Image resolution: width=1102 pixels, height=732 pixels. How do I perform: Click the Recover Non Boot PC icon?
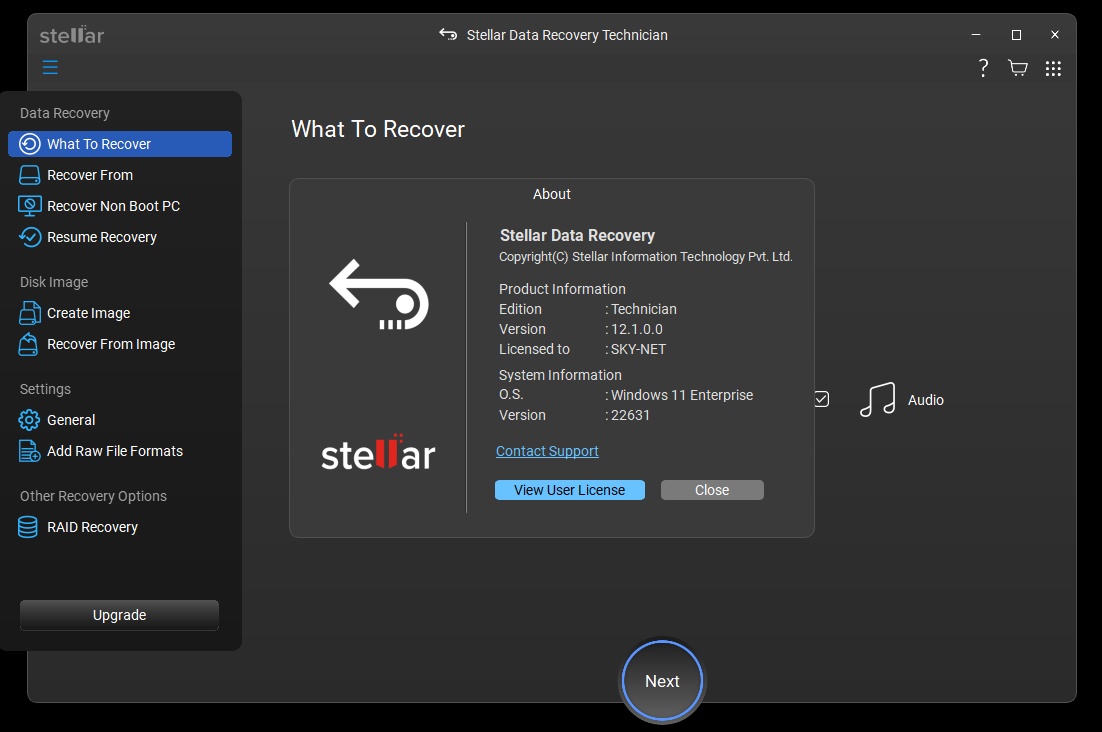pos(30,206)
